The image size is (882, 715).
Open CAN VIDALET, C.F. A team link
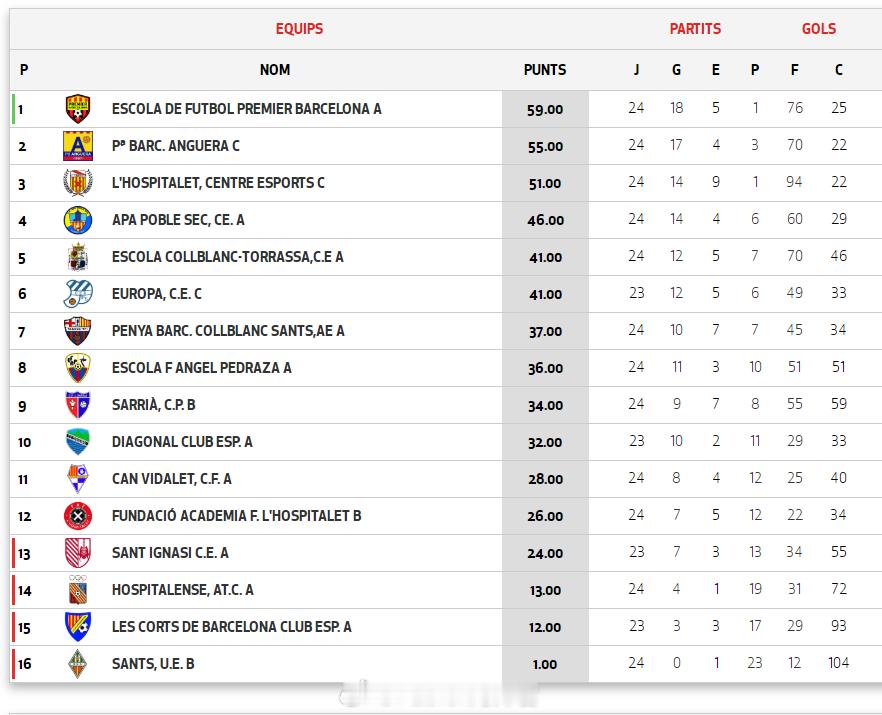tap(171, 479)
